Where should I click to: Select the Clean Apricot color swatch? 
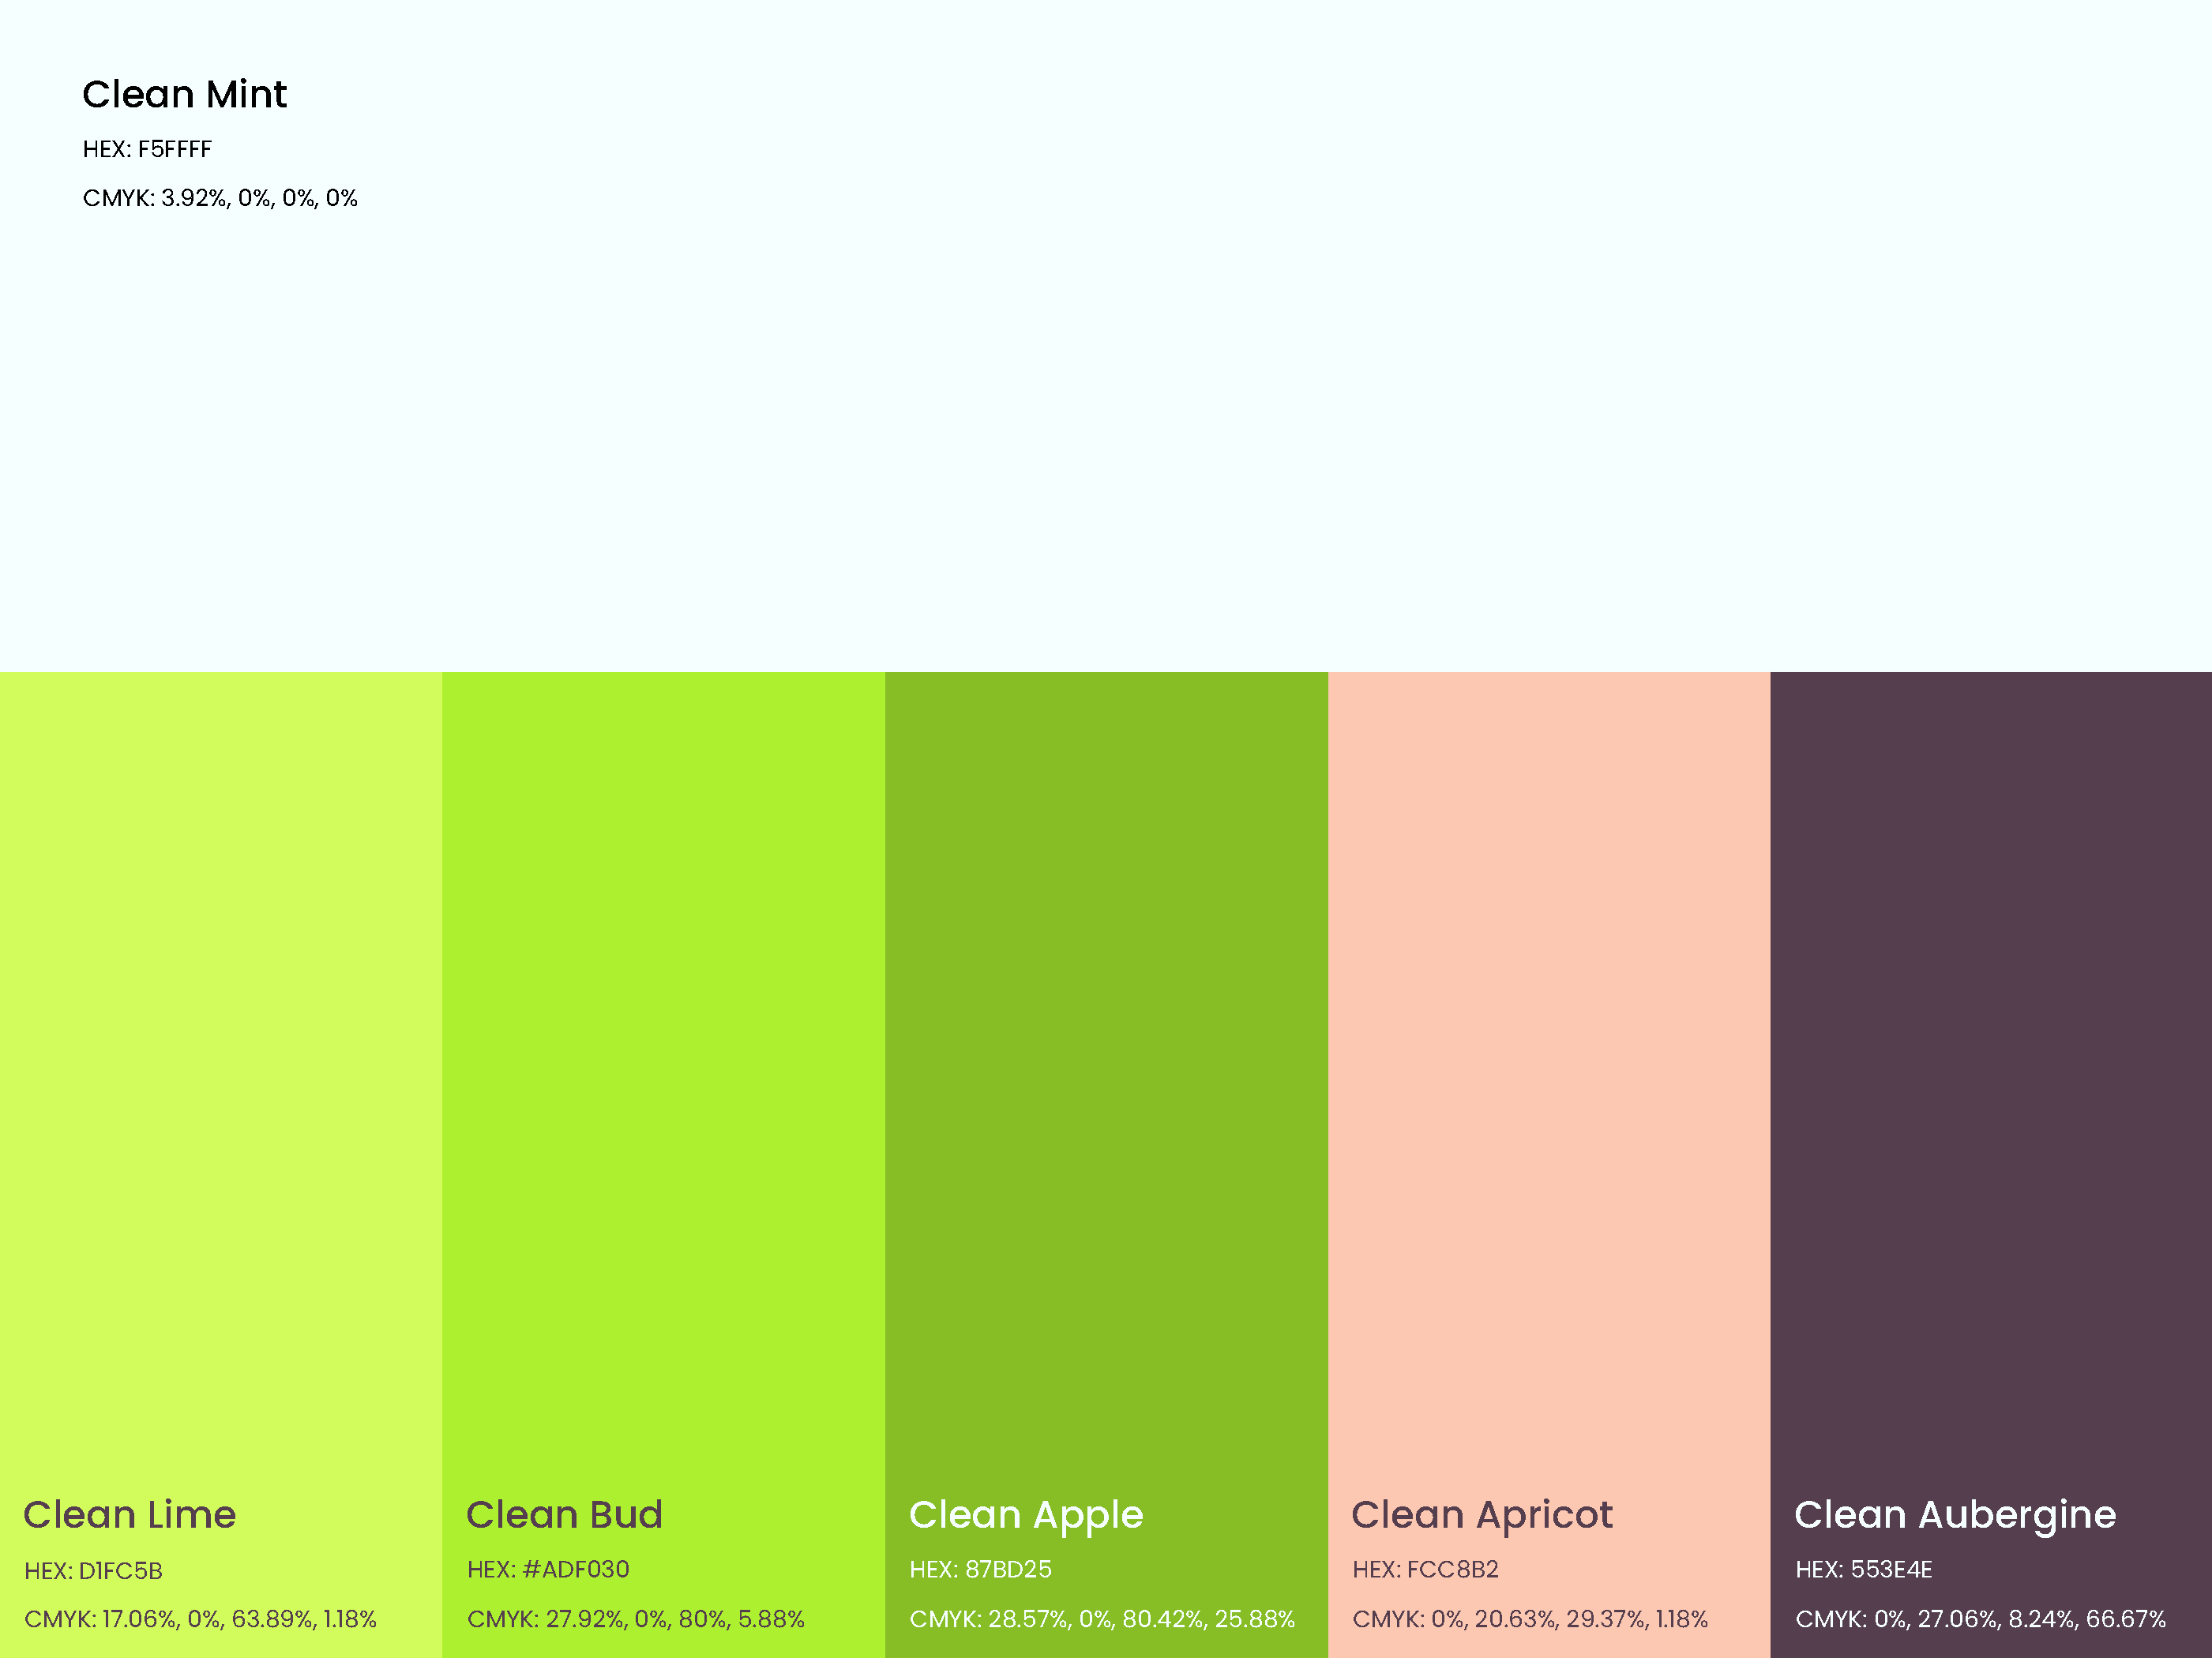(x=1548, y=1050)
